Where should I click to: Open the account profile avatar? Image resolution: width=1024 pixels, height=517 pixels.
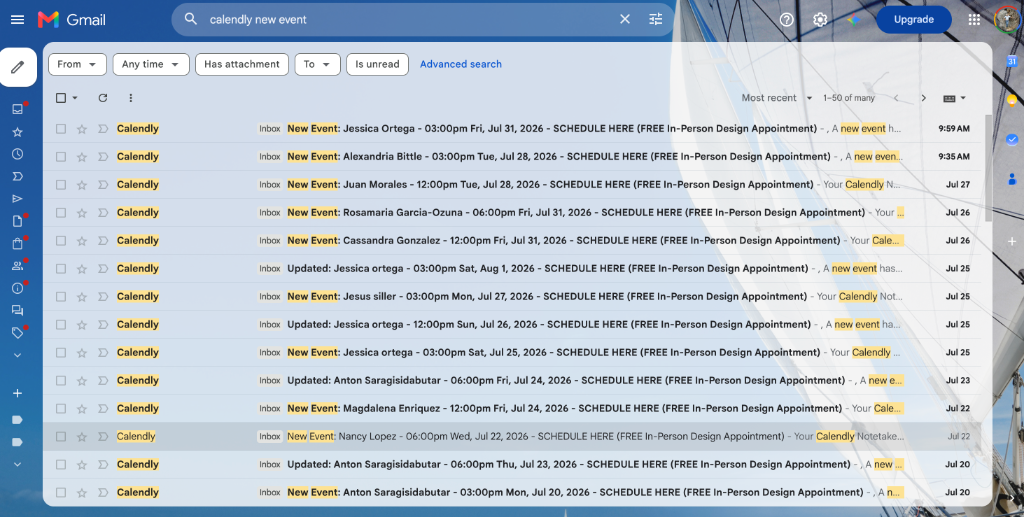tap(1008, 20)
